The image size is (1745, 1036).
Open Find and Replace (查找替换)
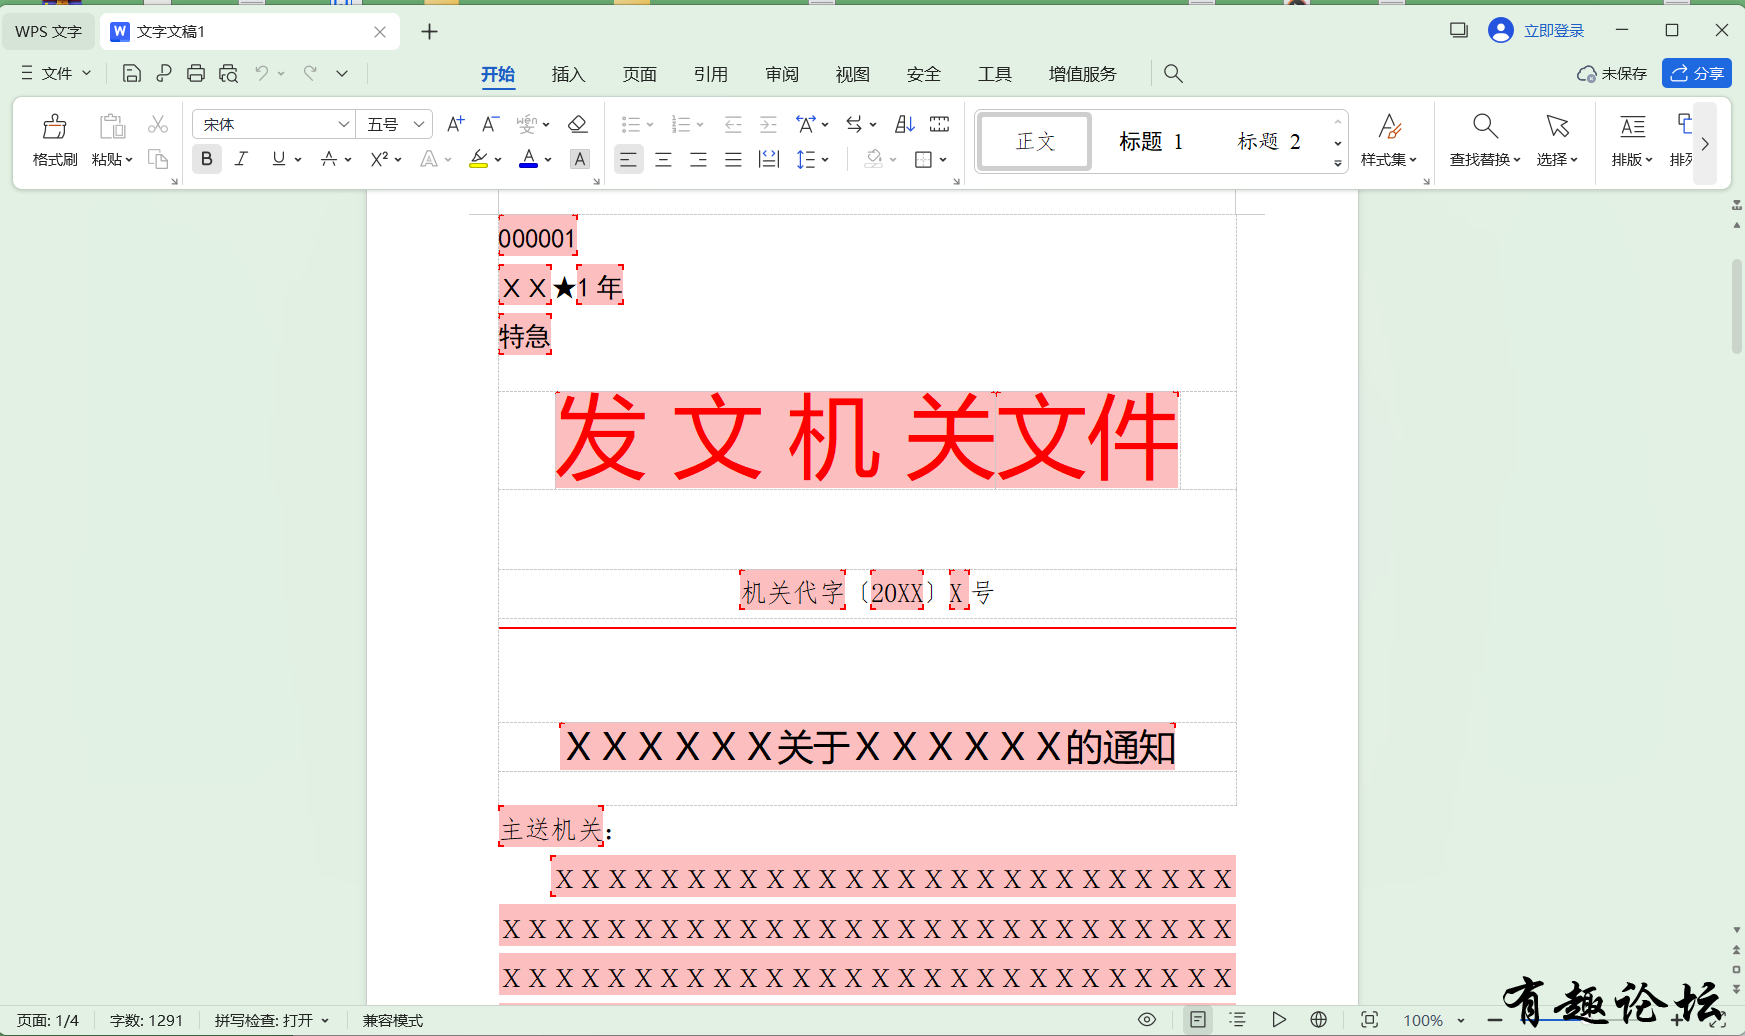(x=1485, y=139)
